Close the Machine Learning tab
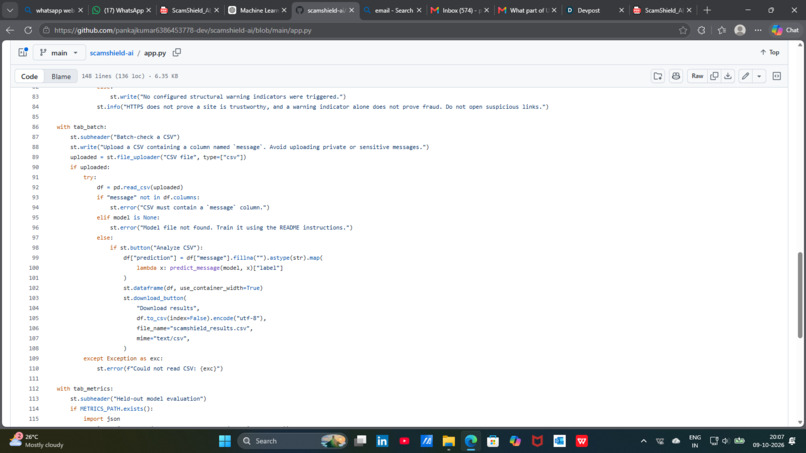 click(x=284, y=10)
